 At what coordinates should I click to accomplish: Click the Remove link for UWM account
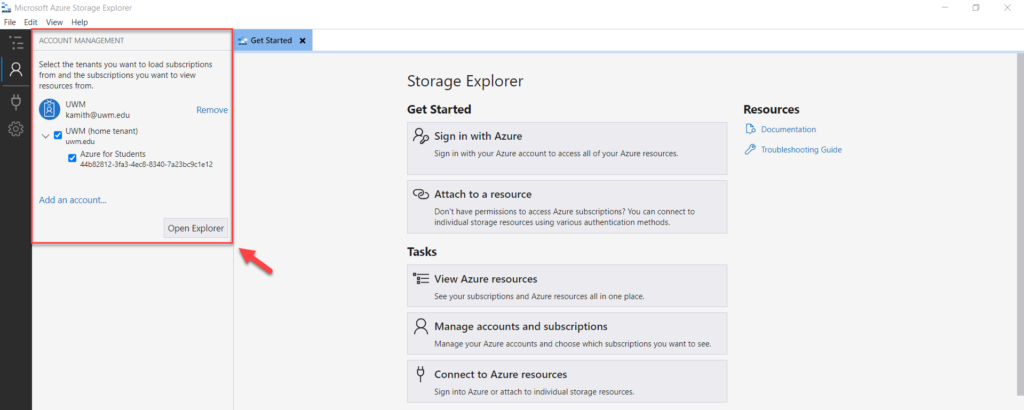point(212,110)
